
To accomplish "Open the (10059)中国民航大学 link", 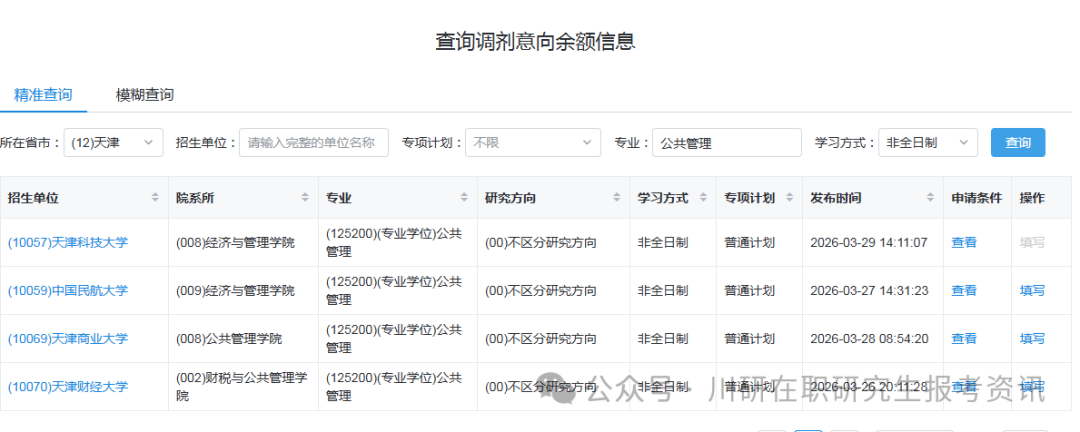I will pos(68,291).
